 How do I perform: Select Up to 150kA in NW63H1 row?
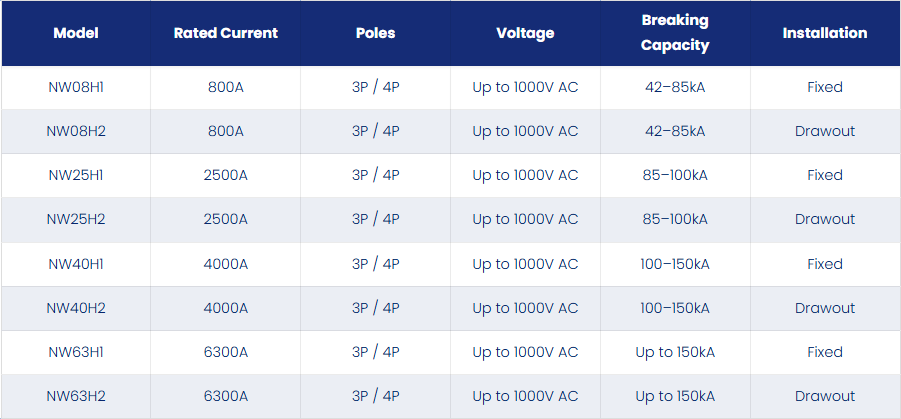pos(675,352)
